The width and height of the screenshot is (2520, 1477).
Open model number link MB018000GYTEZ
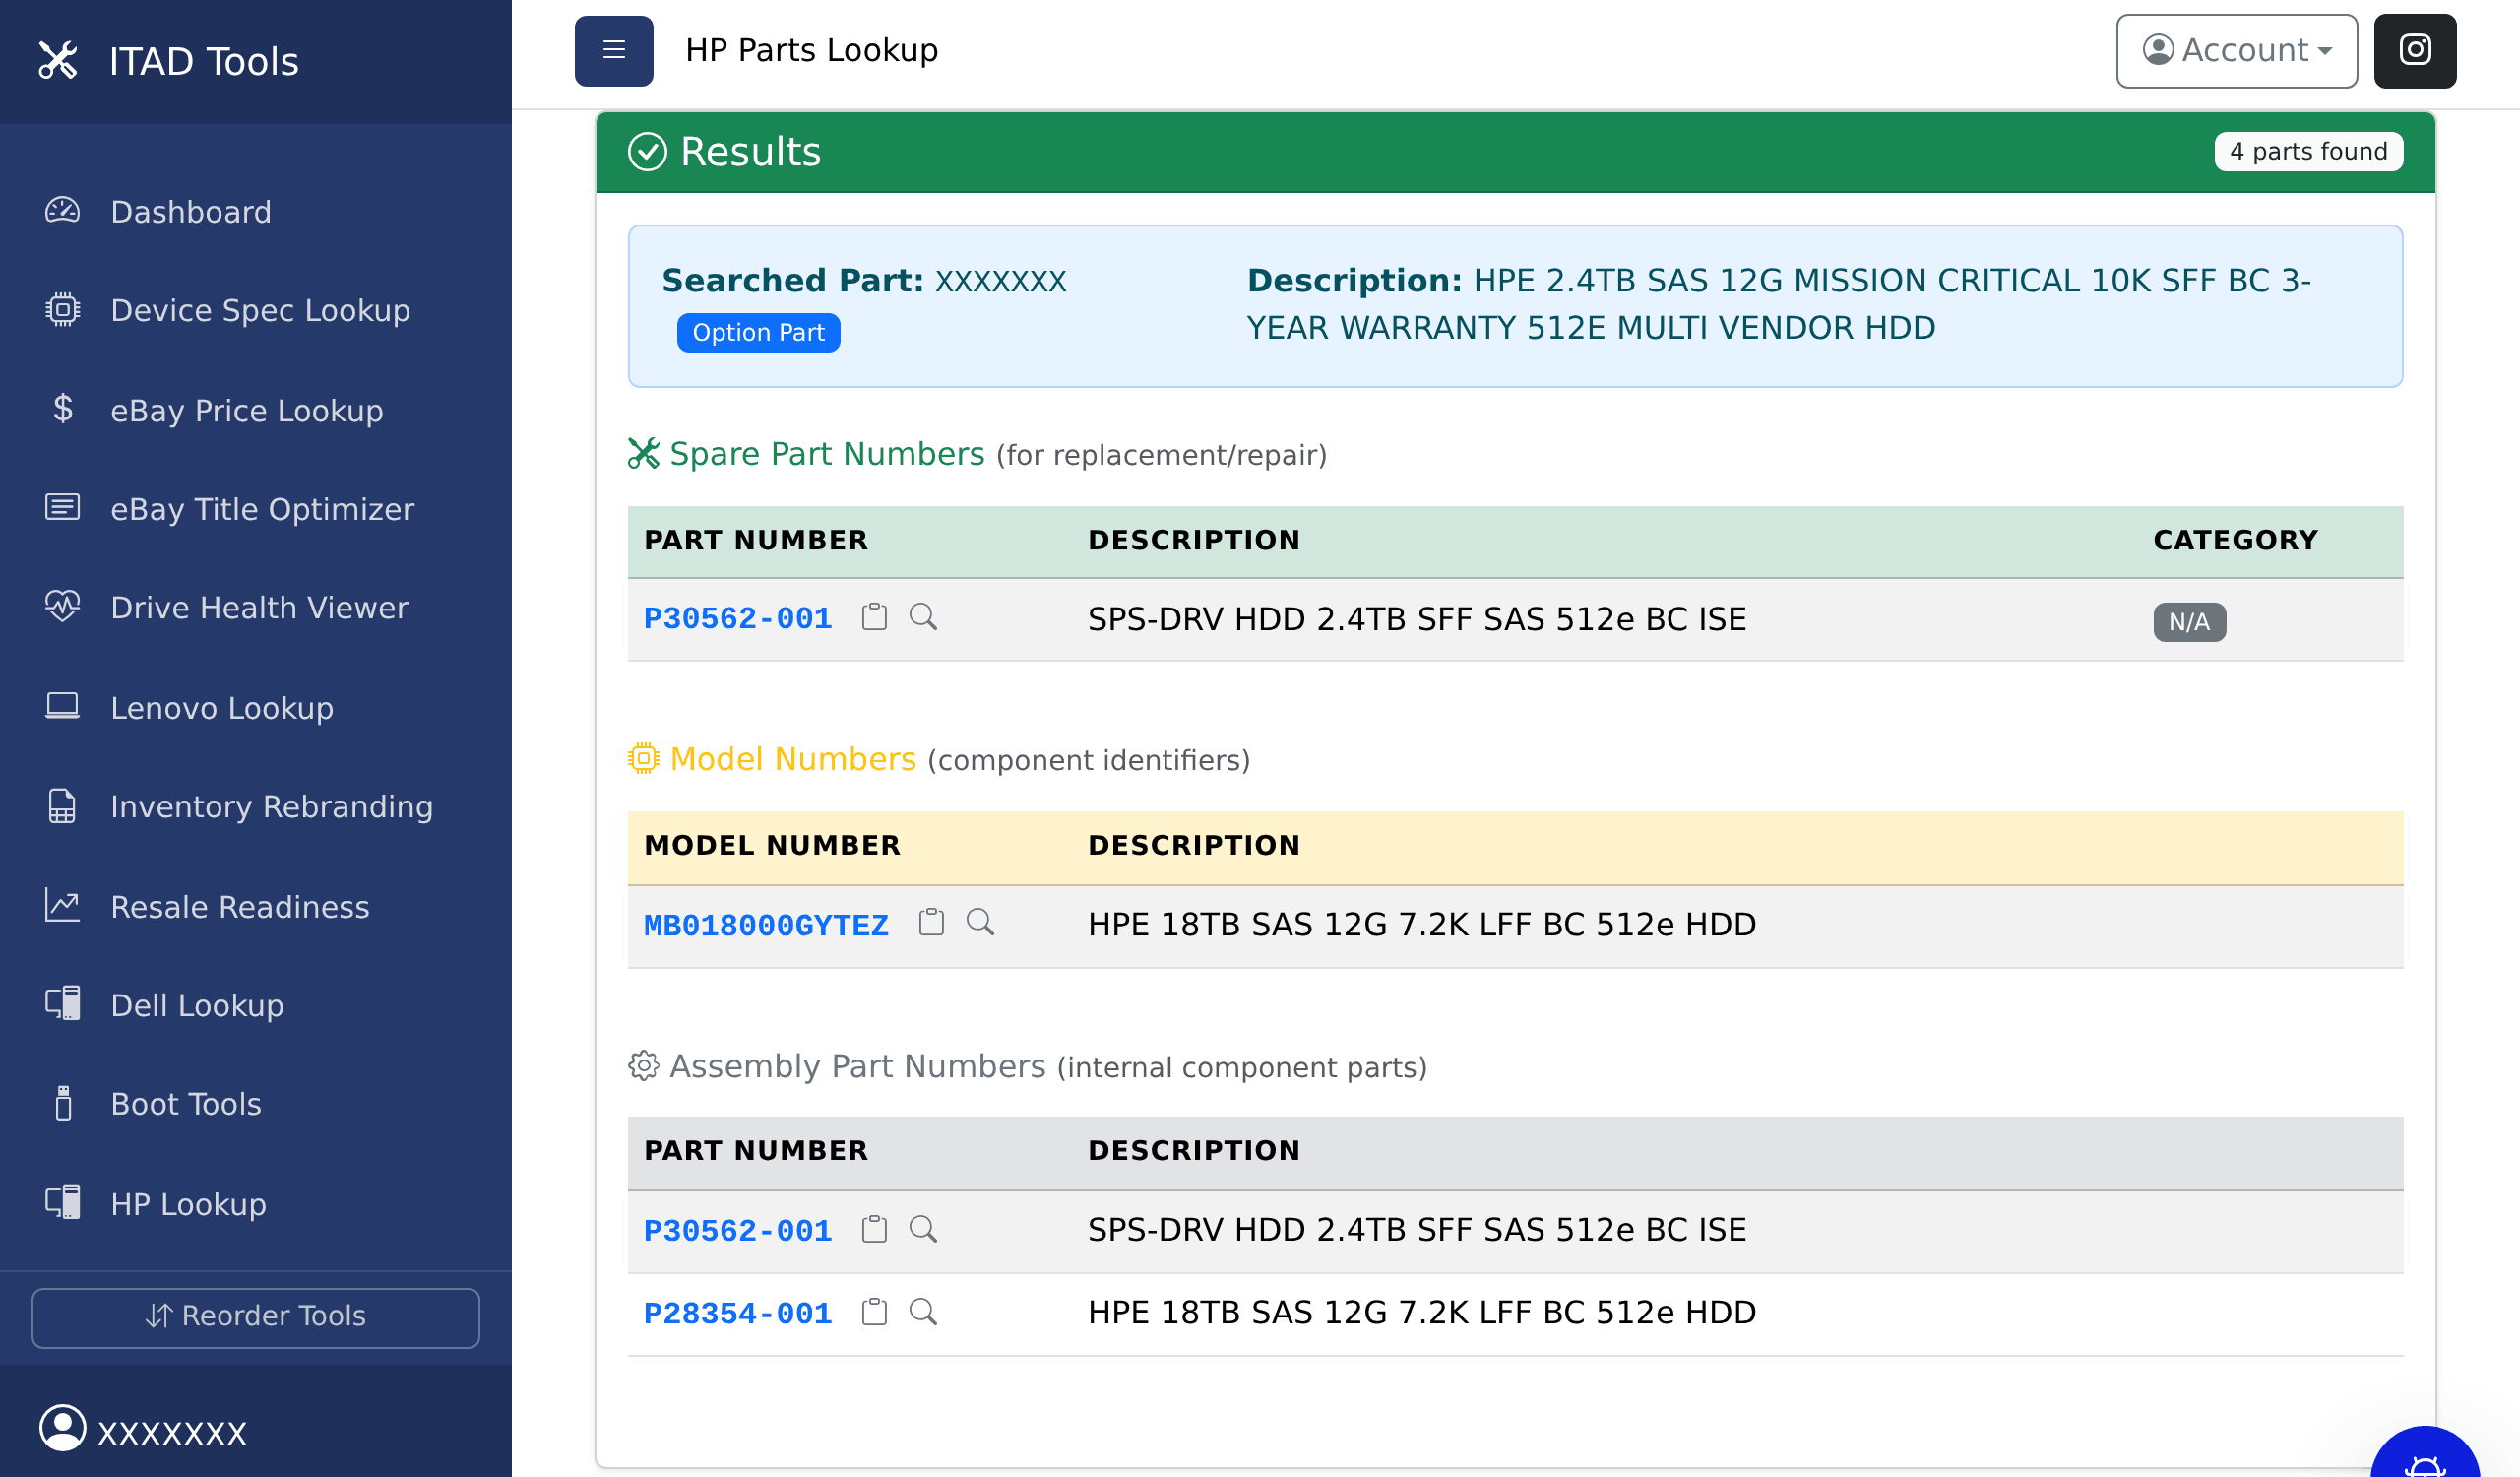[766, 925]
